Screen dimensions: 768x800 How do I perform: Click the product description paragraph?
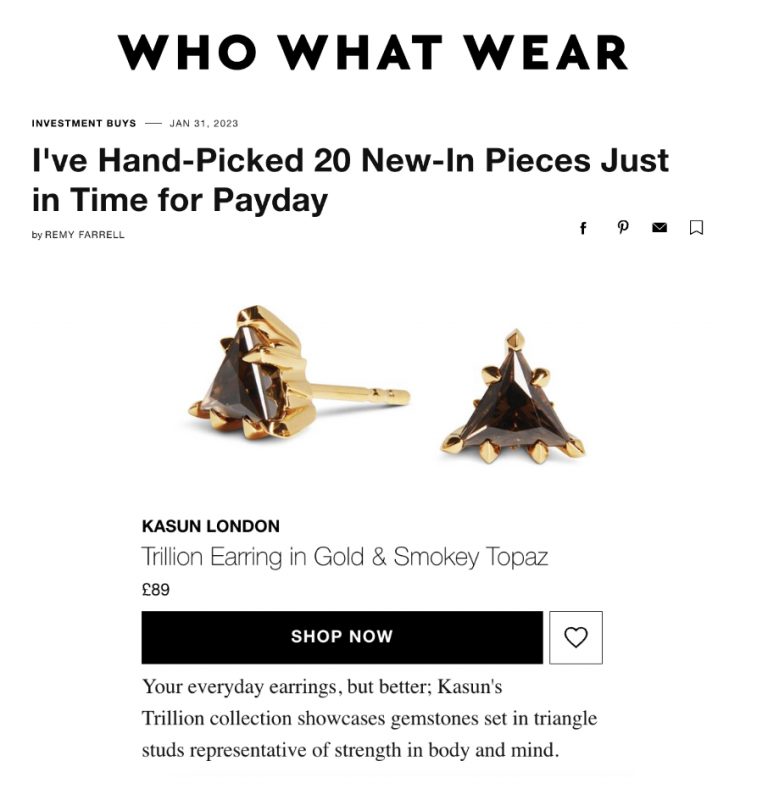click(x=369, y=718)
